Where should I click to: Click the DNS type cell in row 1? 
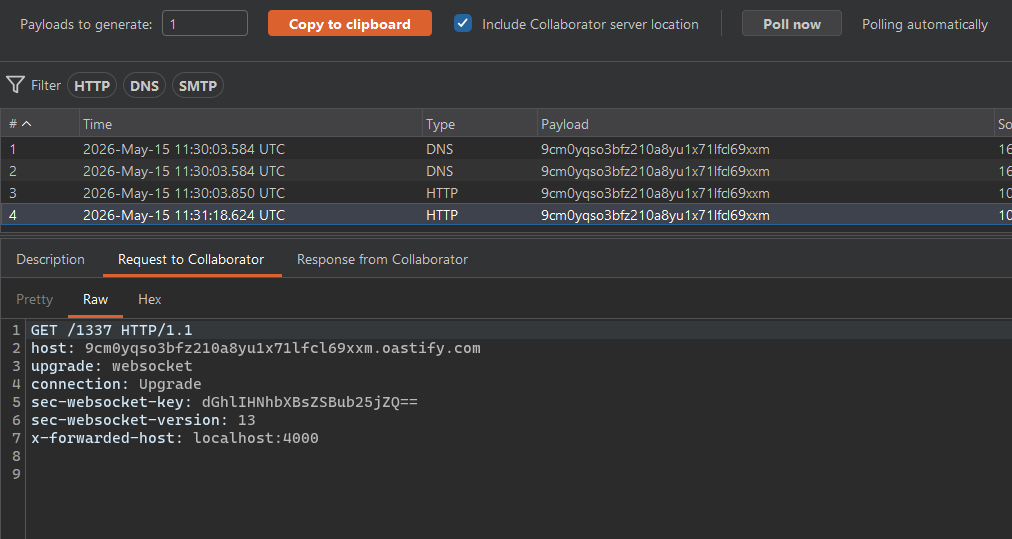[440, 149]
